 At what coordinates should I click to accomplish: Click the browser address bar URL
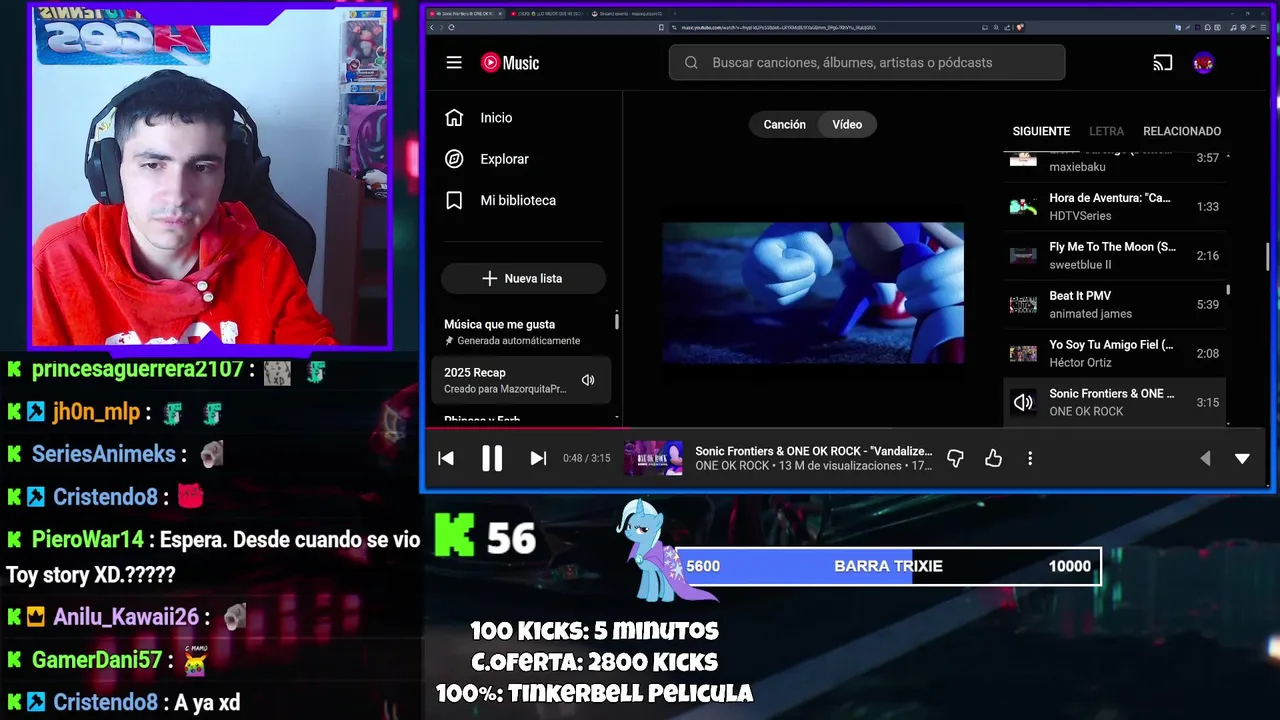[778, 28]
